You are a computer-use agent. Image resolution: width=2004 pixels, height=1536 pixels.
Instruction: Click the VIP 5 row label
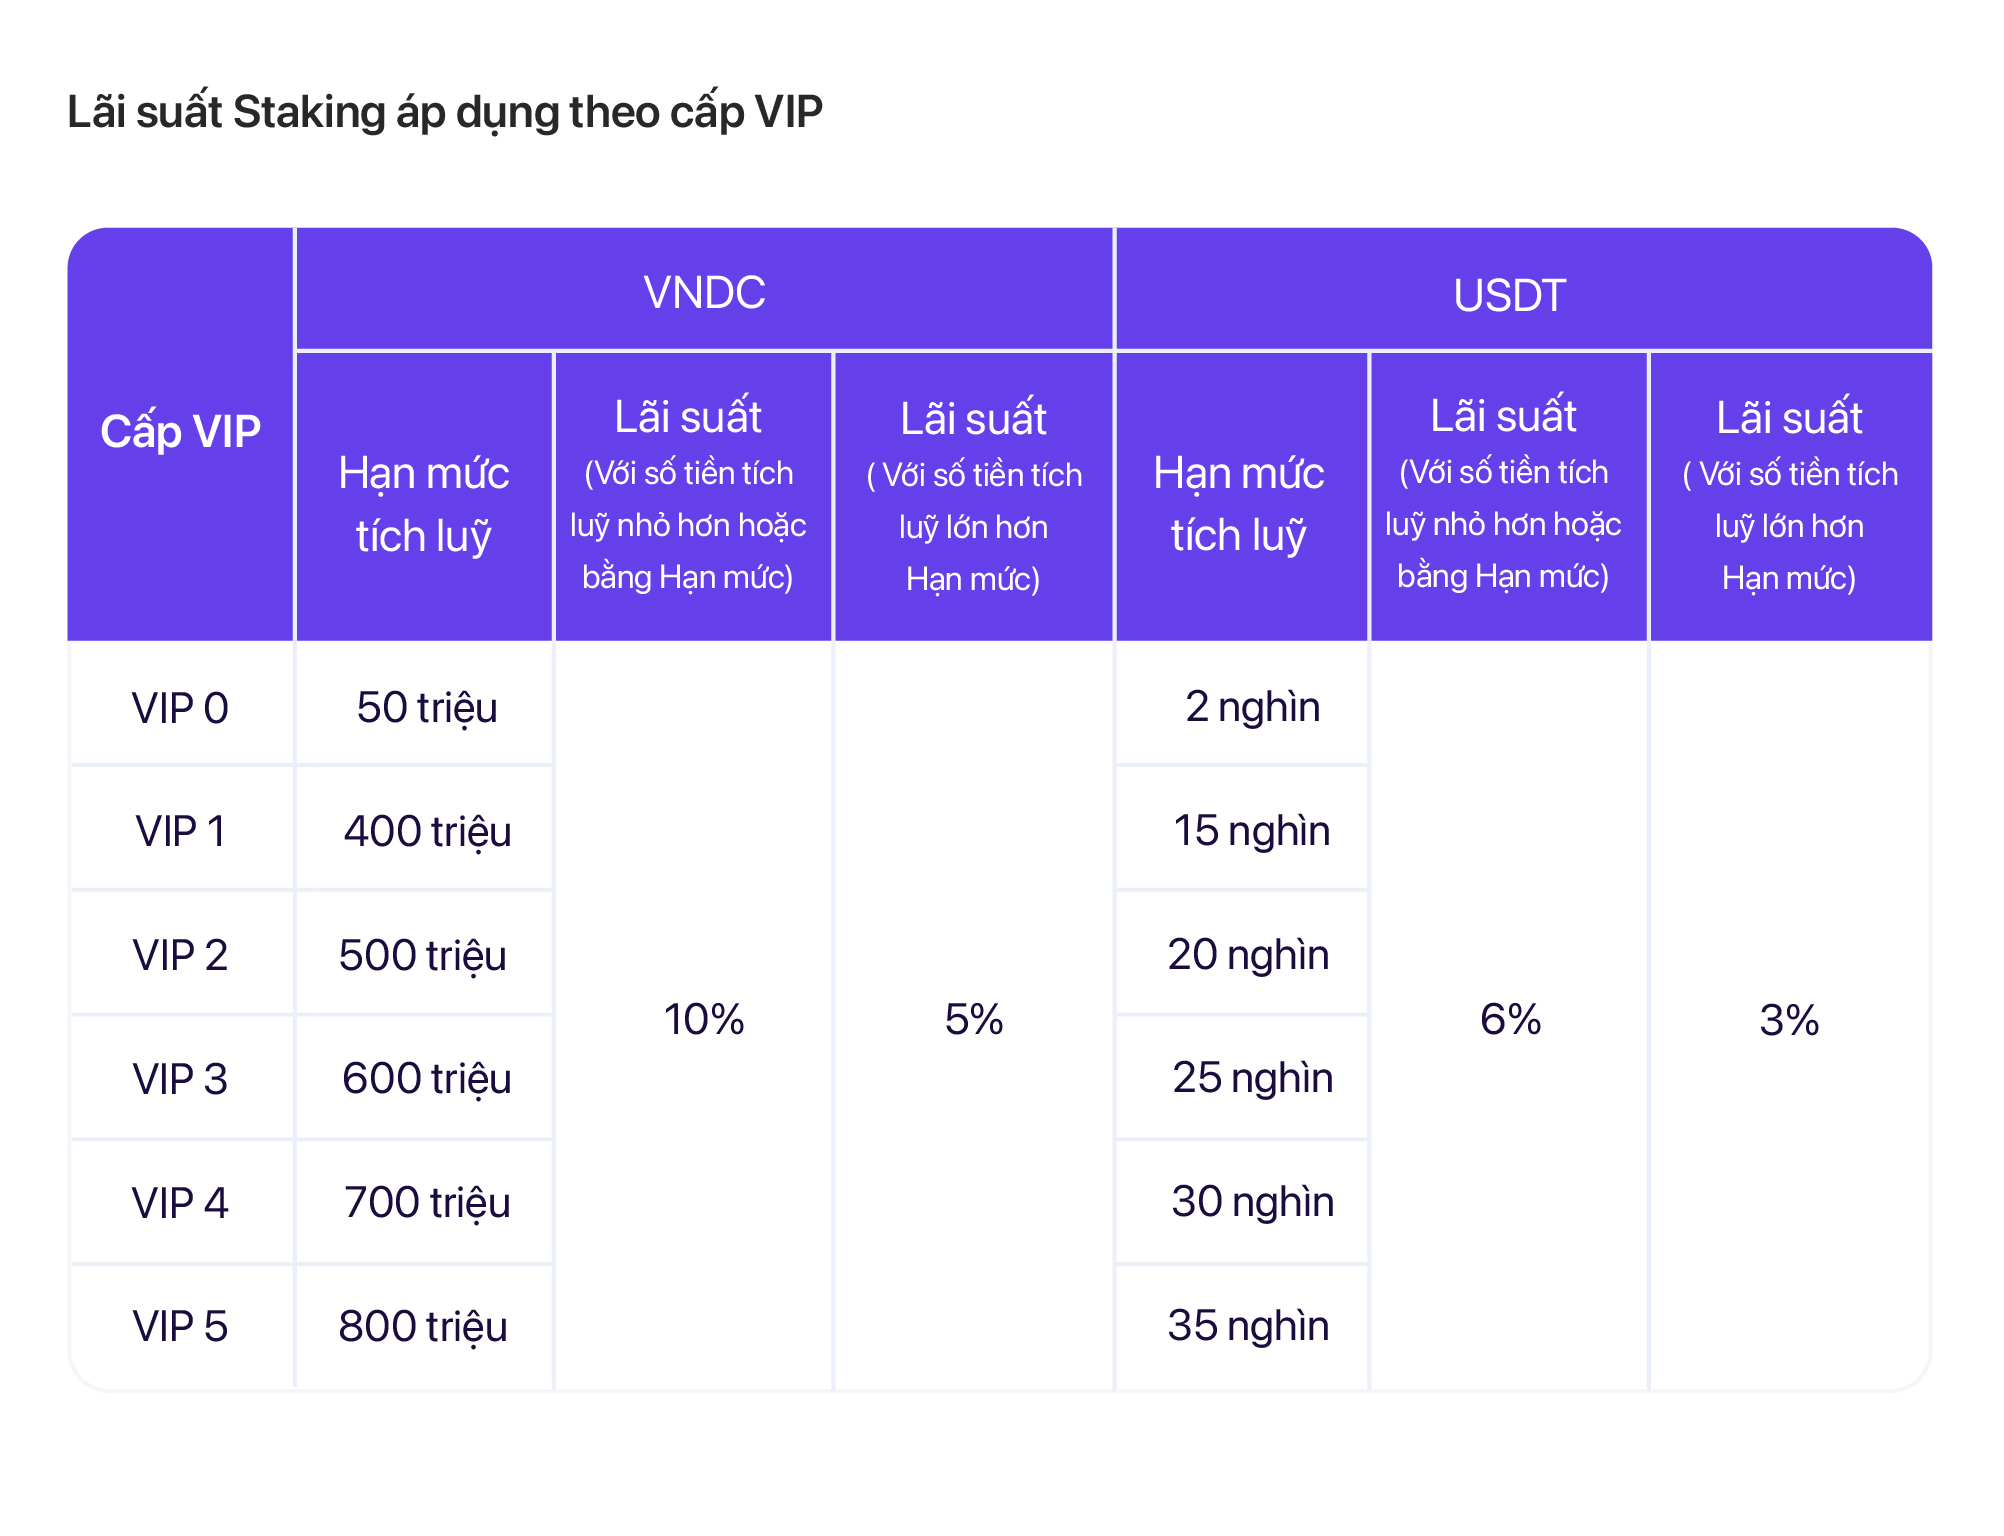180,1326
